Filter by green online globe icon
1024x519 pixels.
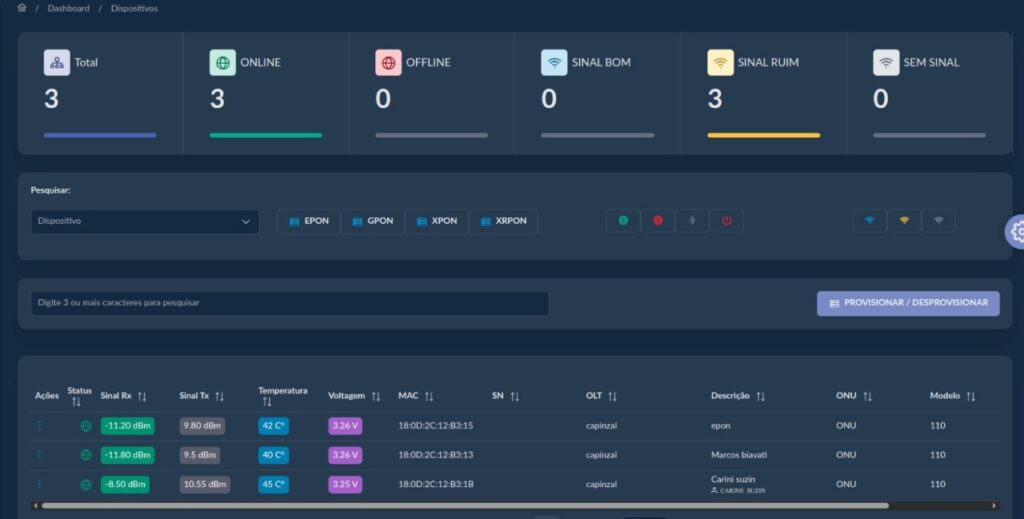tap(623, 221)
